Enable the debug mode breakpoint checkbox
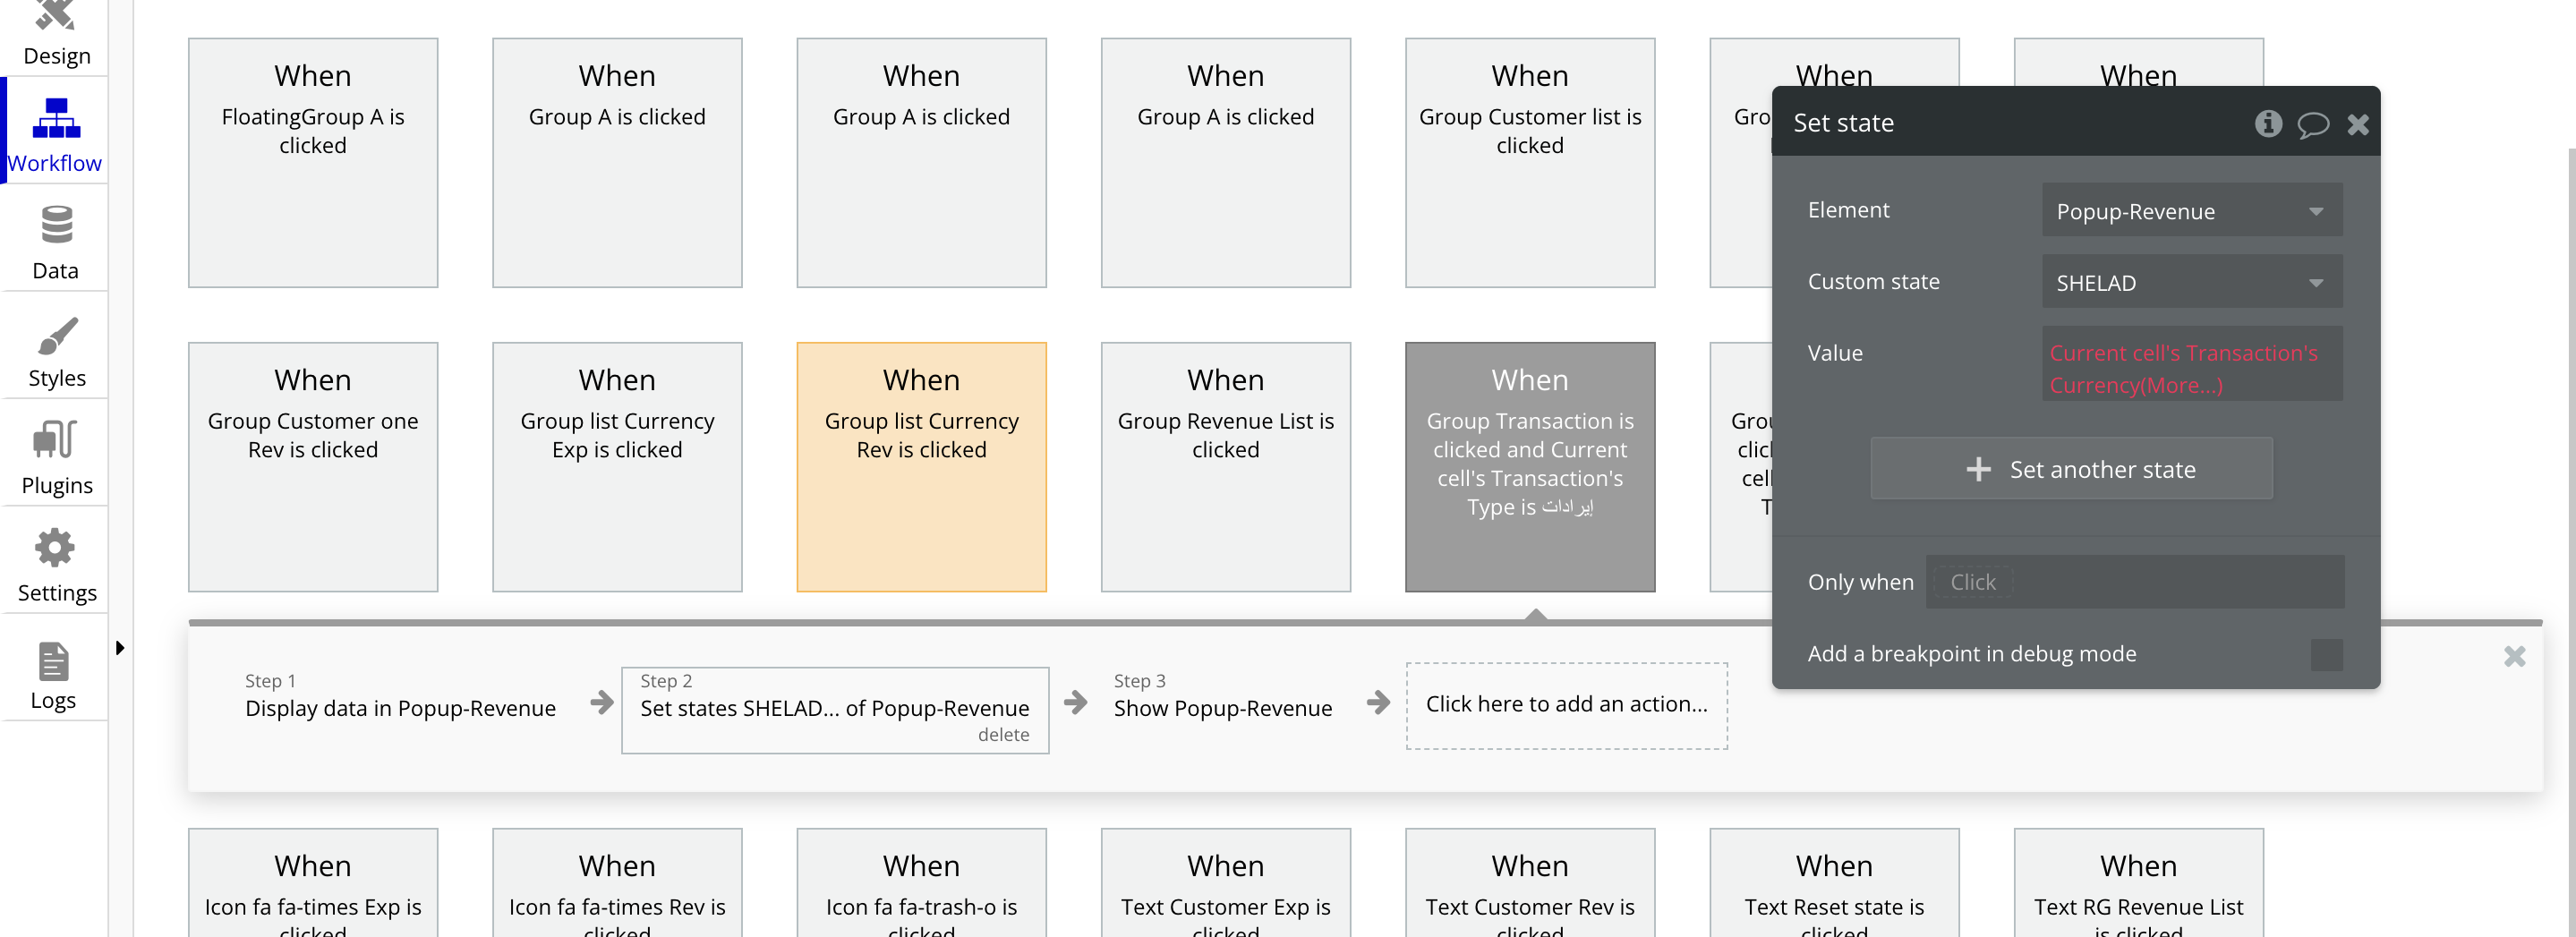Screen dimensions: 2576x937 pos(2326,655)
